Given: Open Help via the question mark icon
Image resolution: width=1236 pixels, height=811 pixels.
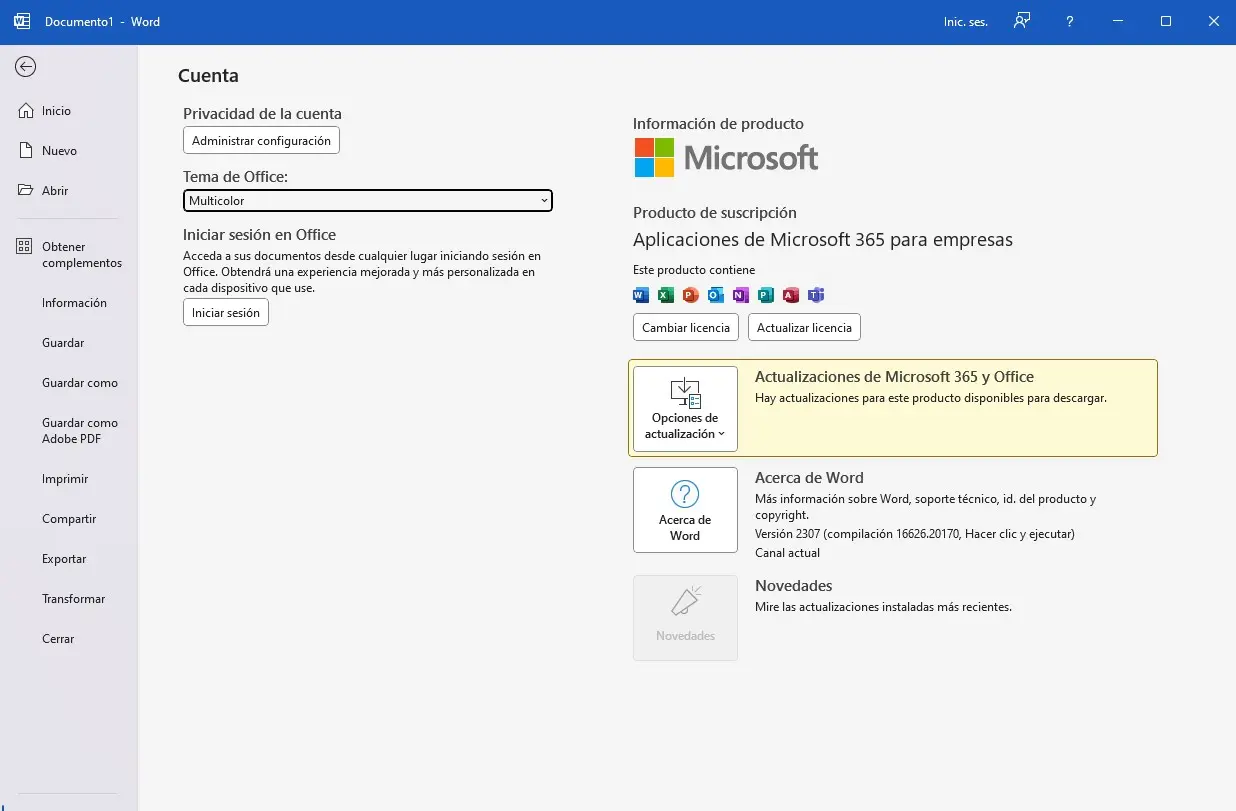Looking at the screenshot, I should [1069, 21].
